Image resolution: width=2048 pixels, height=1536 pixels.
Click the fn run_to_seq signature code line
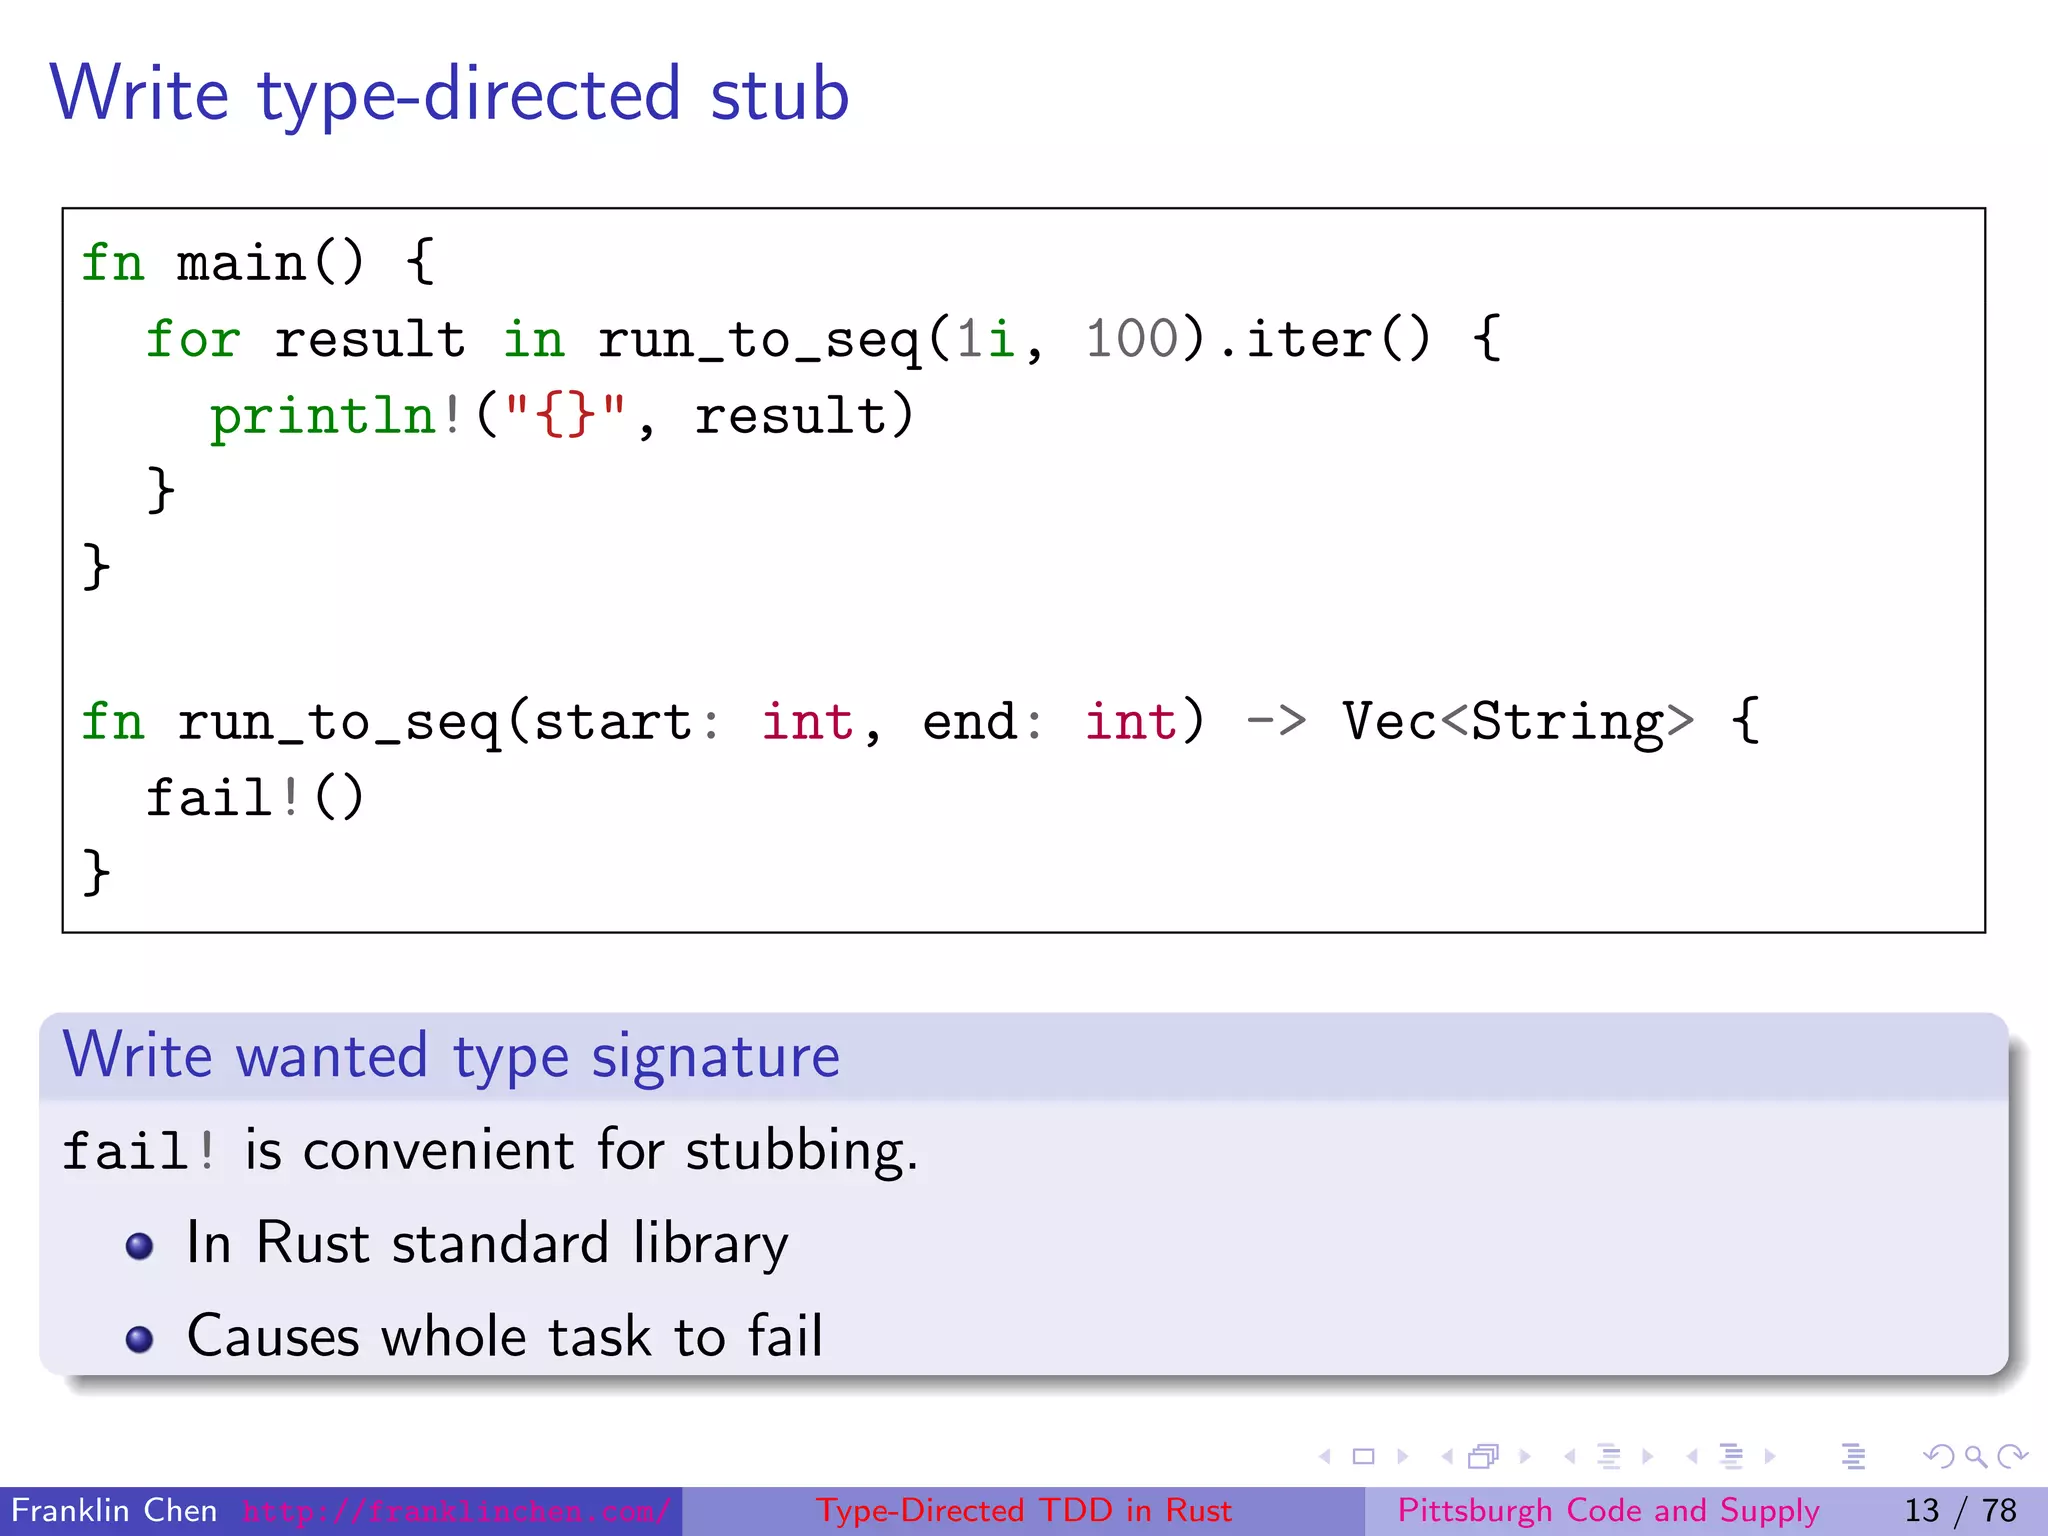(x=921, y=722)
